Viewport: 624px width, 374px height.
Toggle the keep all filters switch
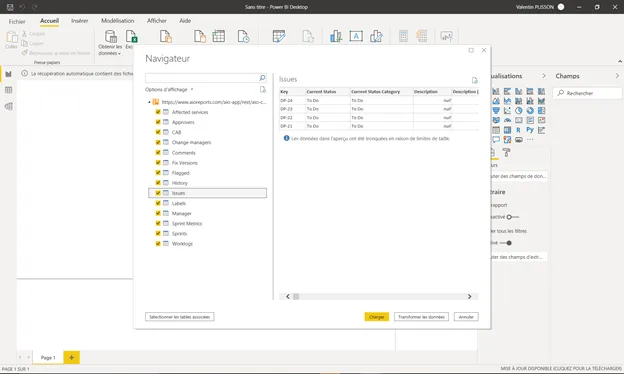pyautogui.click(x=506, y=243)
